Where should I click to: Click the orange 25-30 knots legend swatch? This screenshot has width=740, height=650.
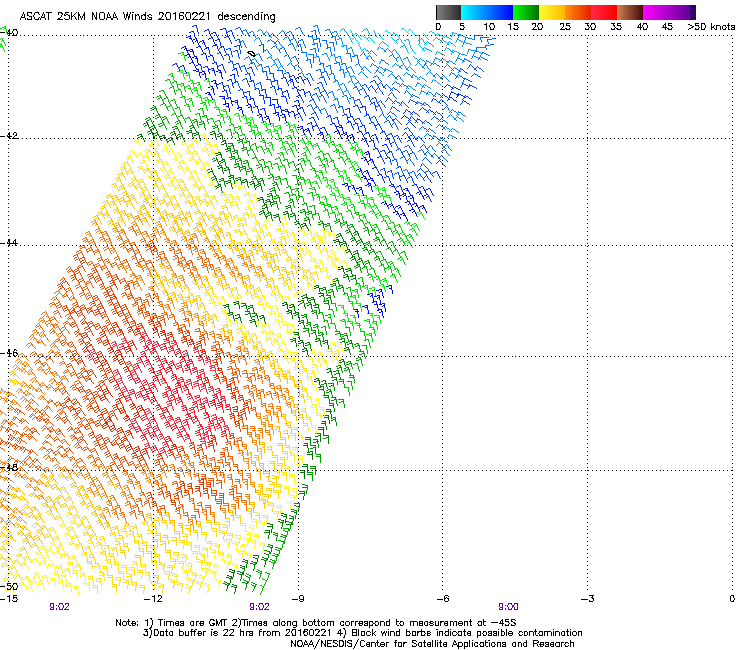578,12
